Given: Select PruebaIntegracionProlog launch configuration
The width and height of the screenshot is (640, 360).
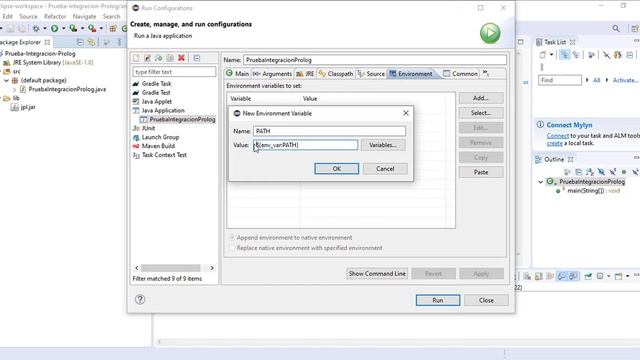Looking at the screenshot, I should [x=182, y=120].
